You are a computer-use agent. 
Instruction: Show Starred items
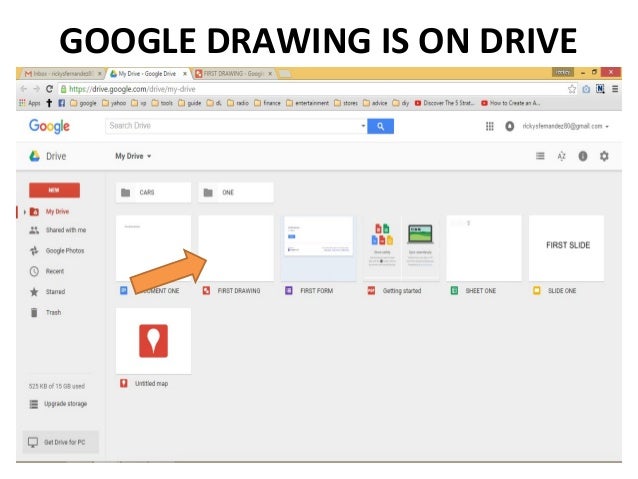pos(55,292)
